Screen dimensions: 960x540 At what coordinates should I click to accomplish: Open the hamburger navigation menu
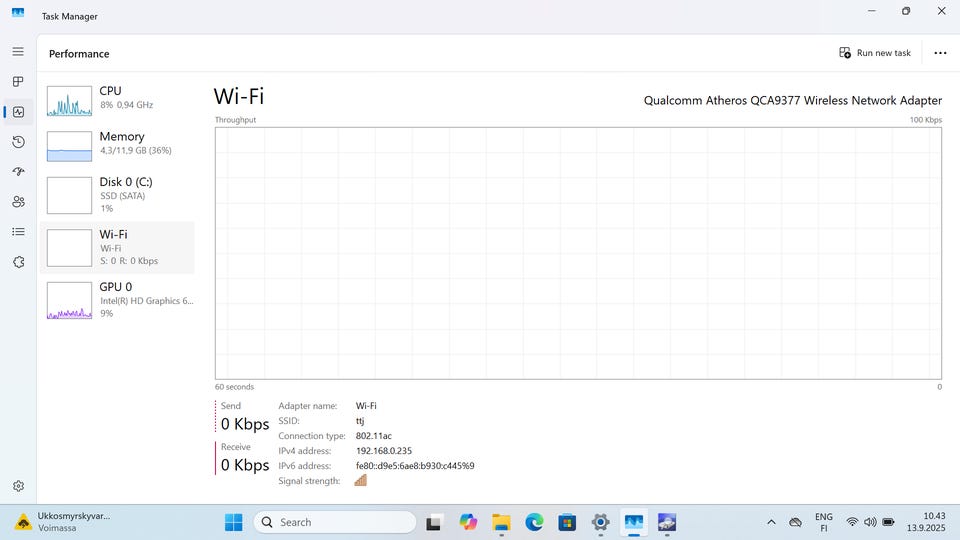18,51
